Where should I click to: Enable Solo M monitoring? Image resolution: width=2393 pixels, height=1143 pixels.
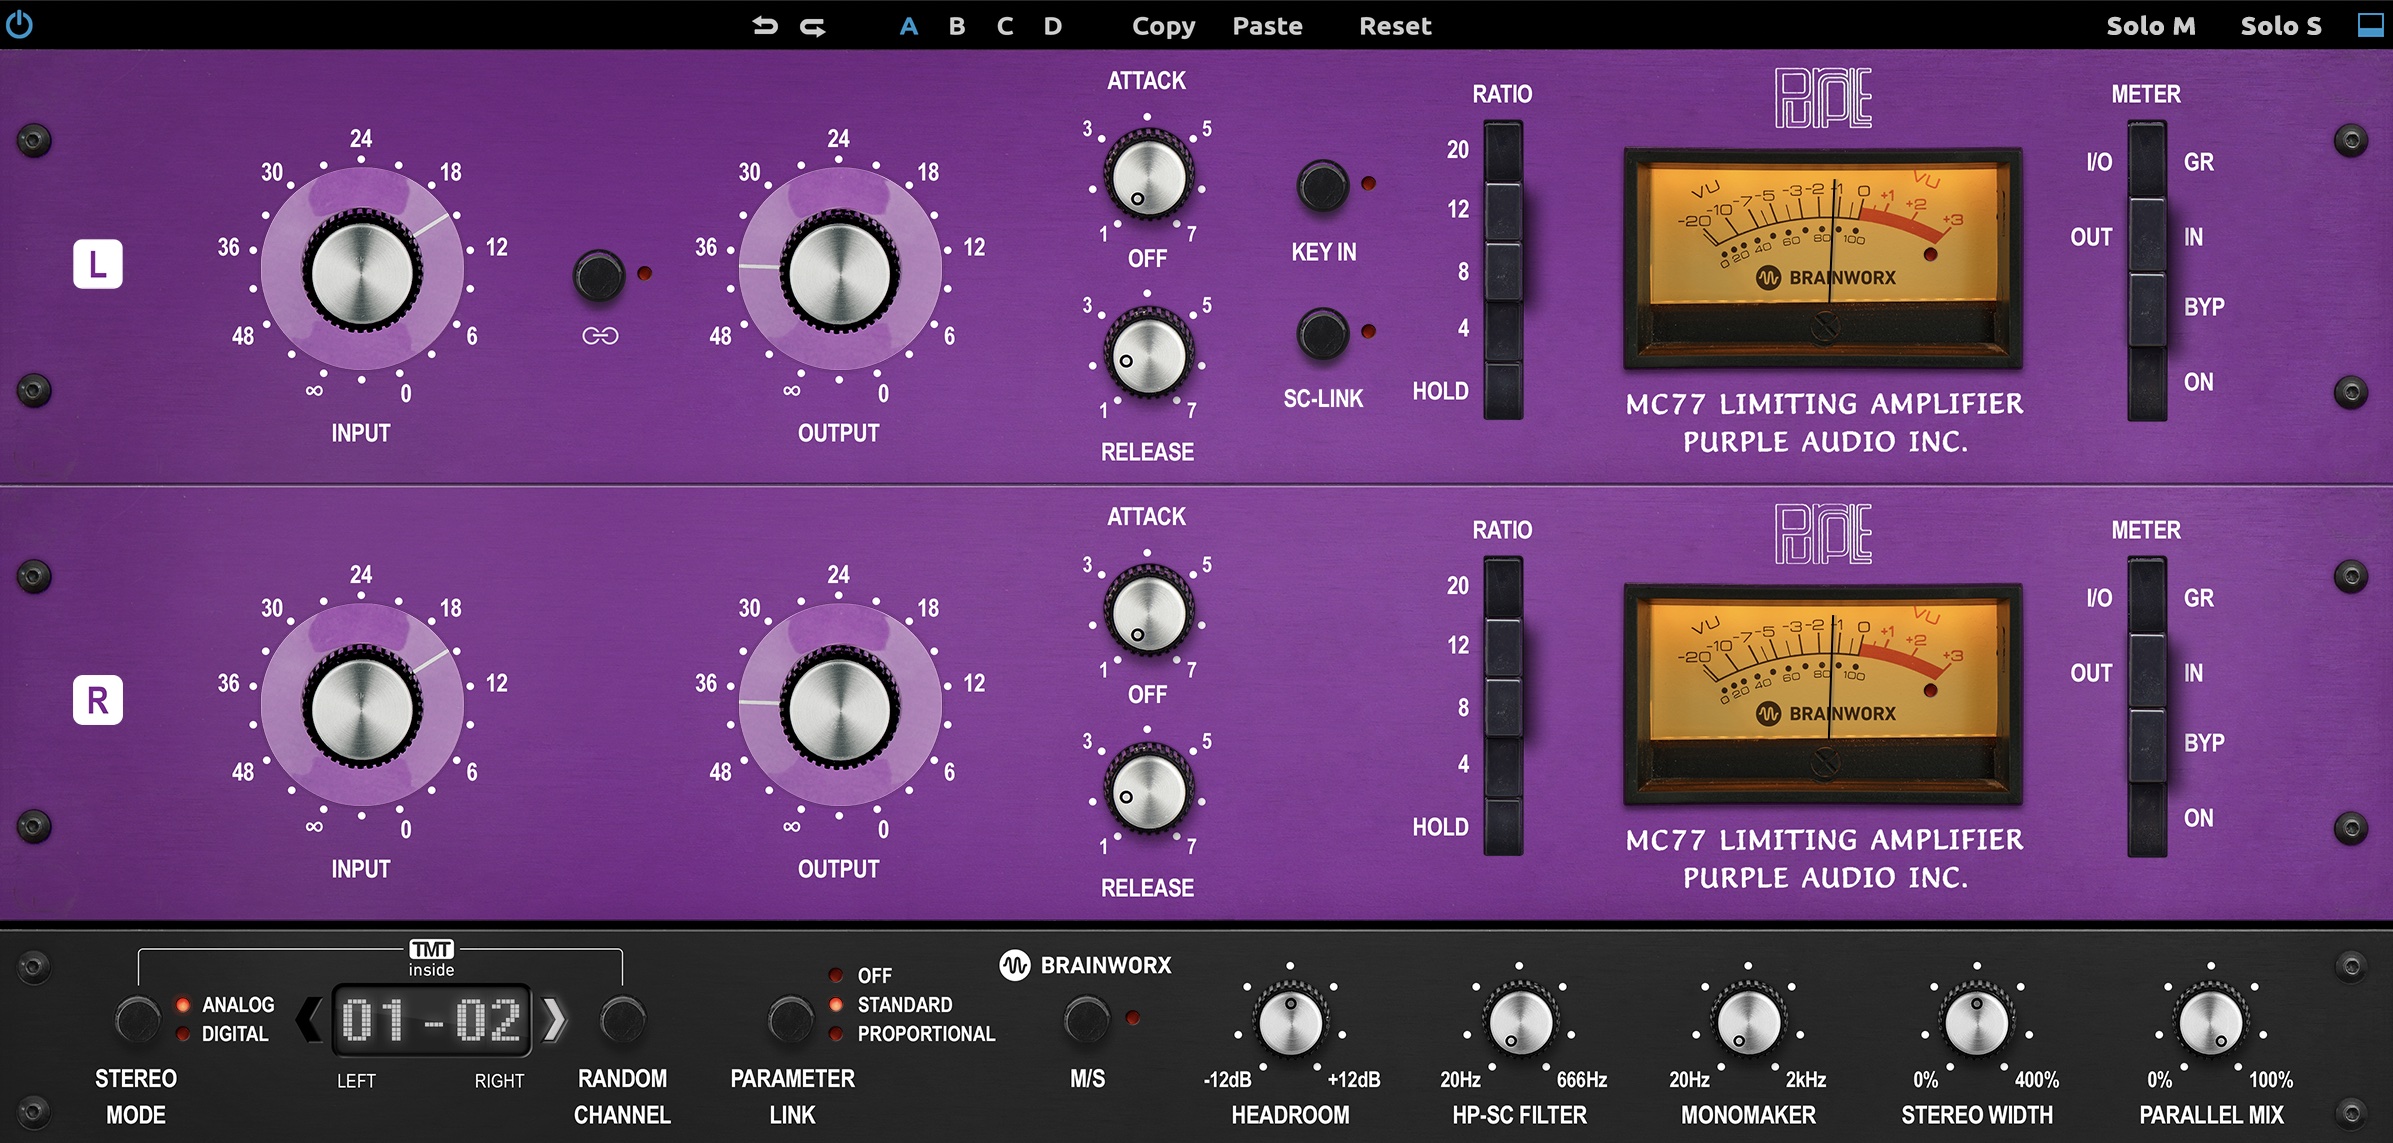coord(2151,26)
